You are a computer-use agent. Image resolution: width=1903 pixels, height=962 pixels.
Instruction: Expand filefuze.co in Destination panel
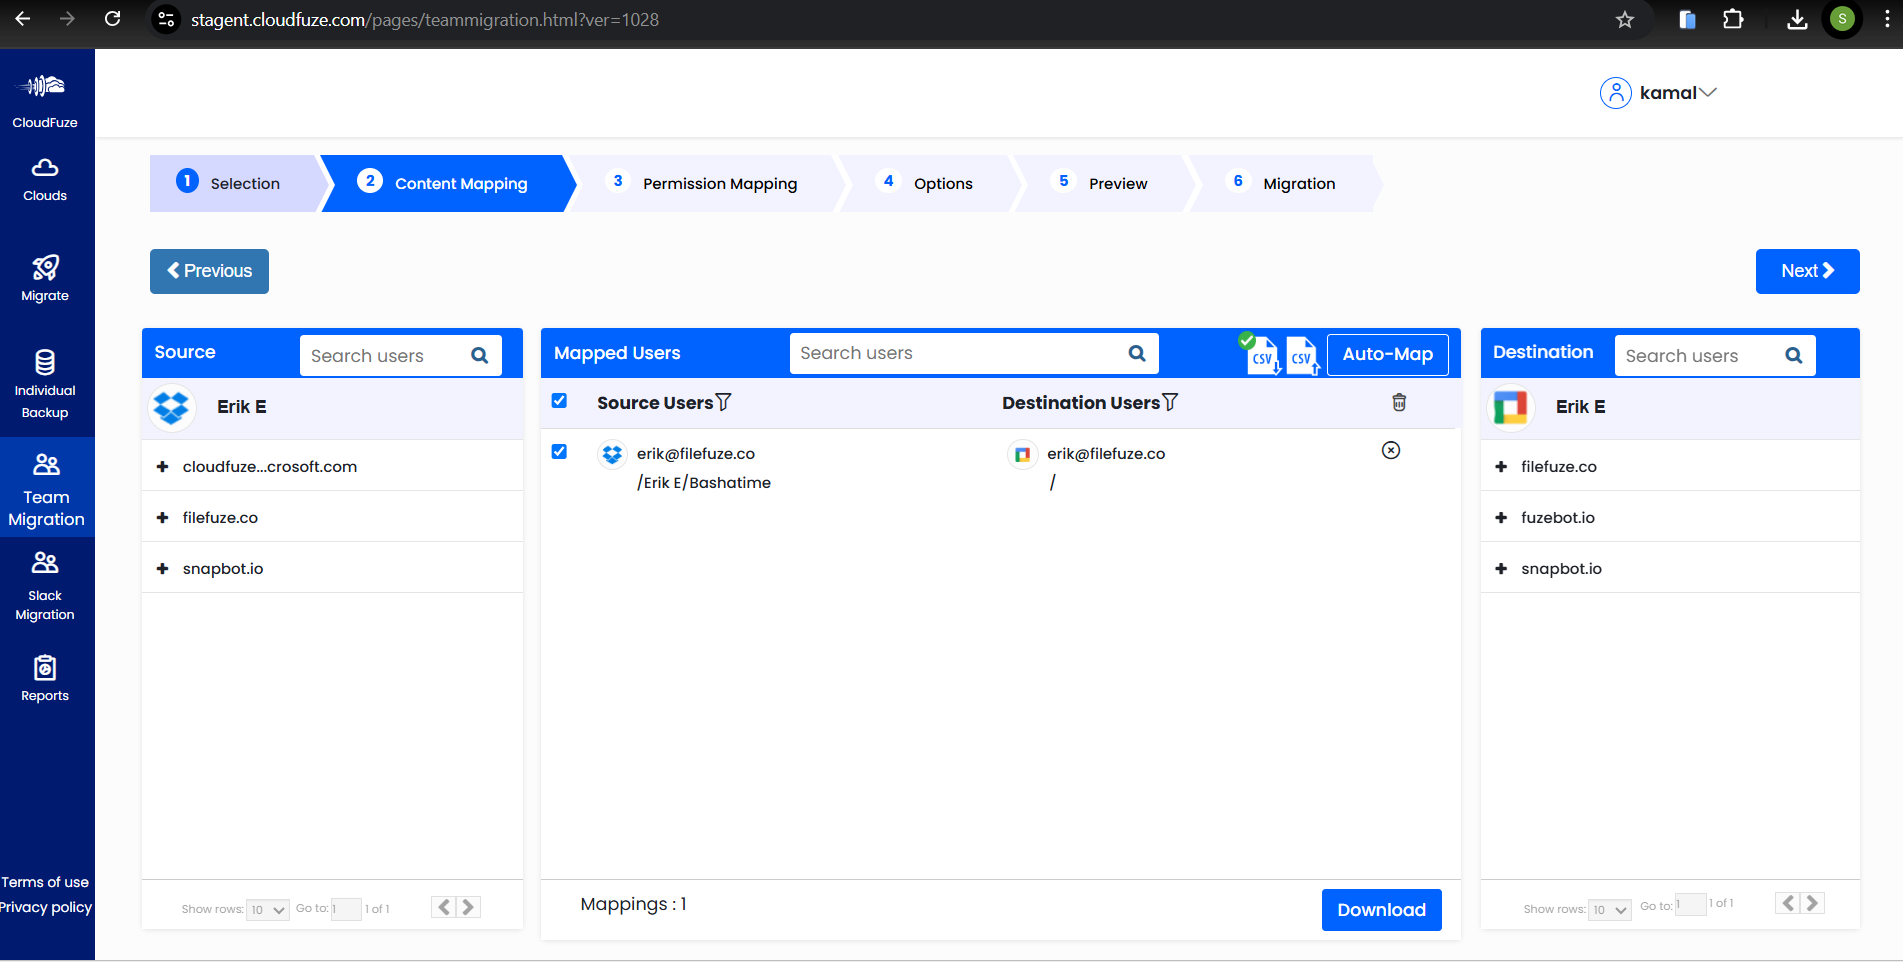[1501, 466]
